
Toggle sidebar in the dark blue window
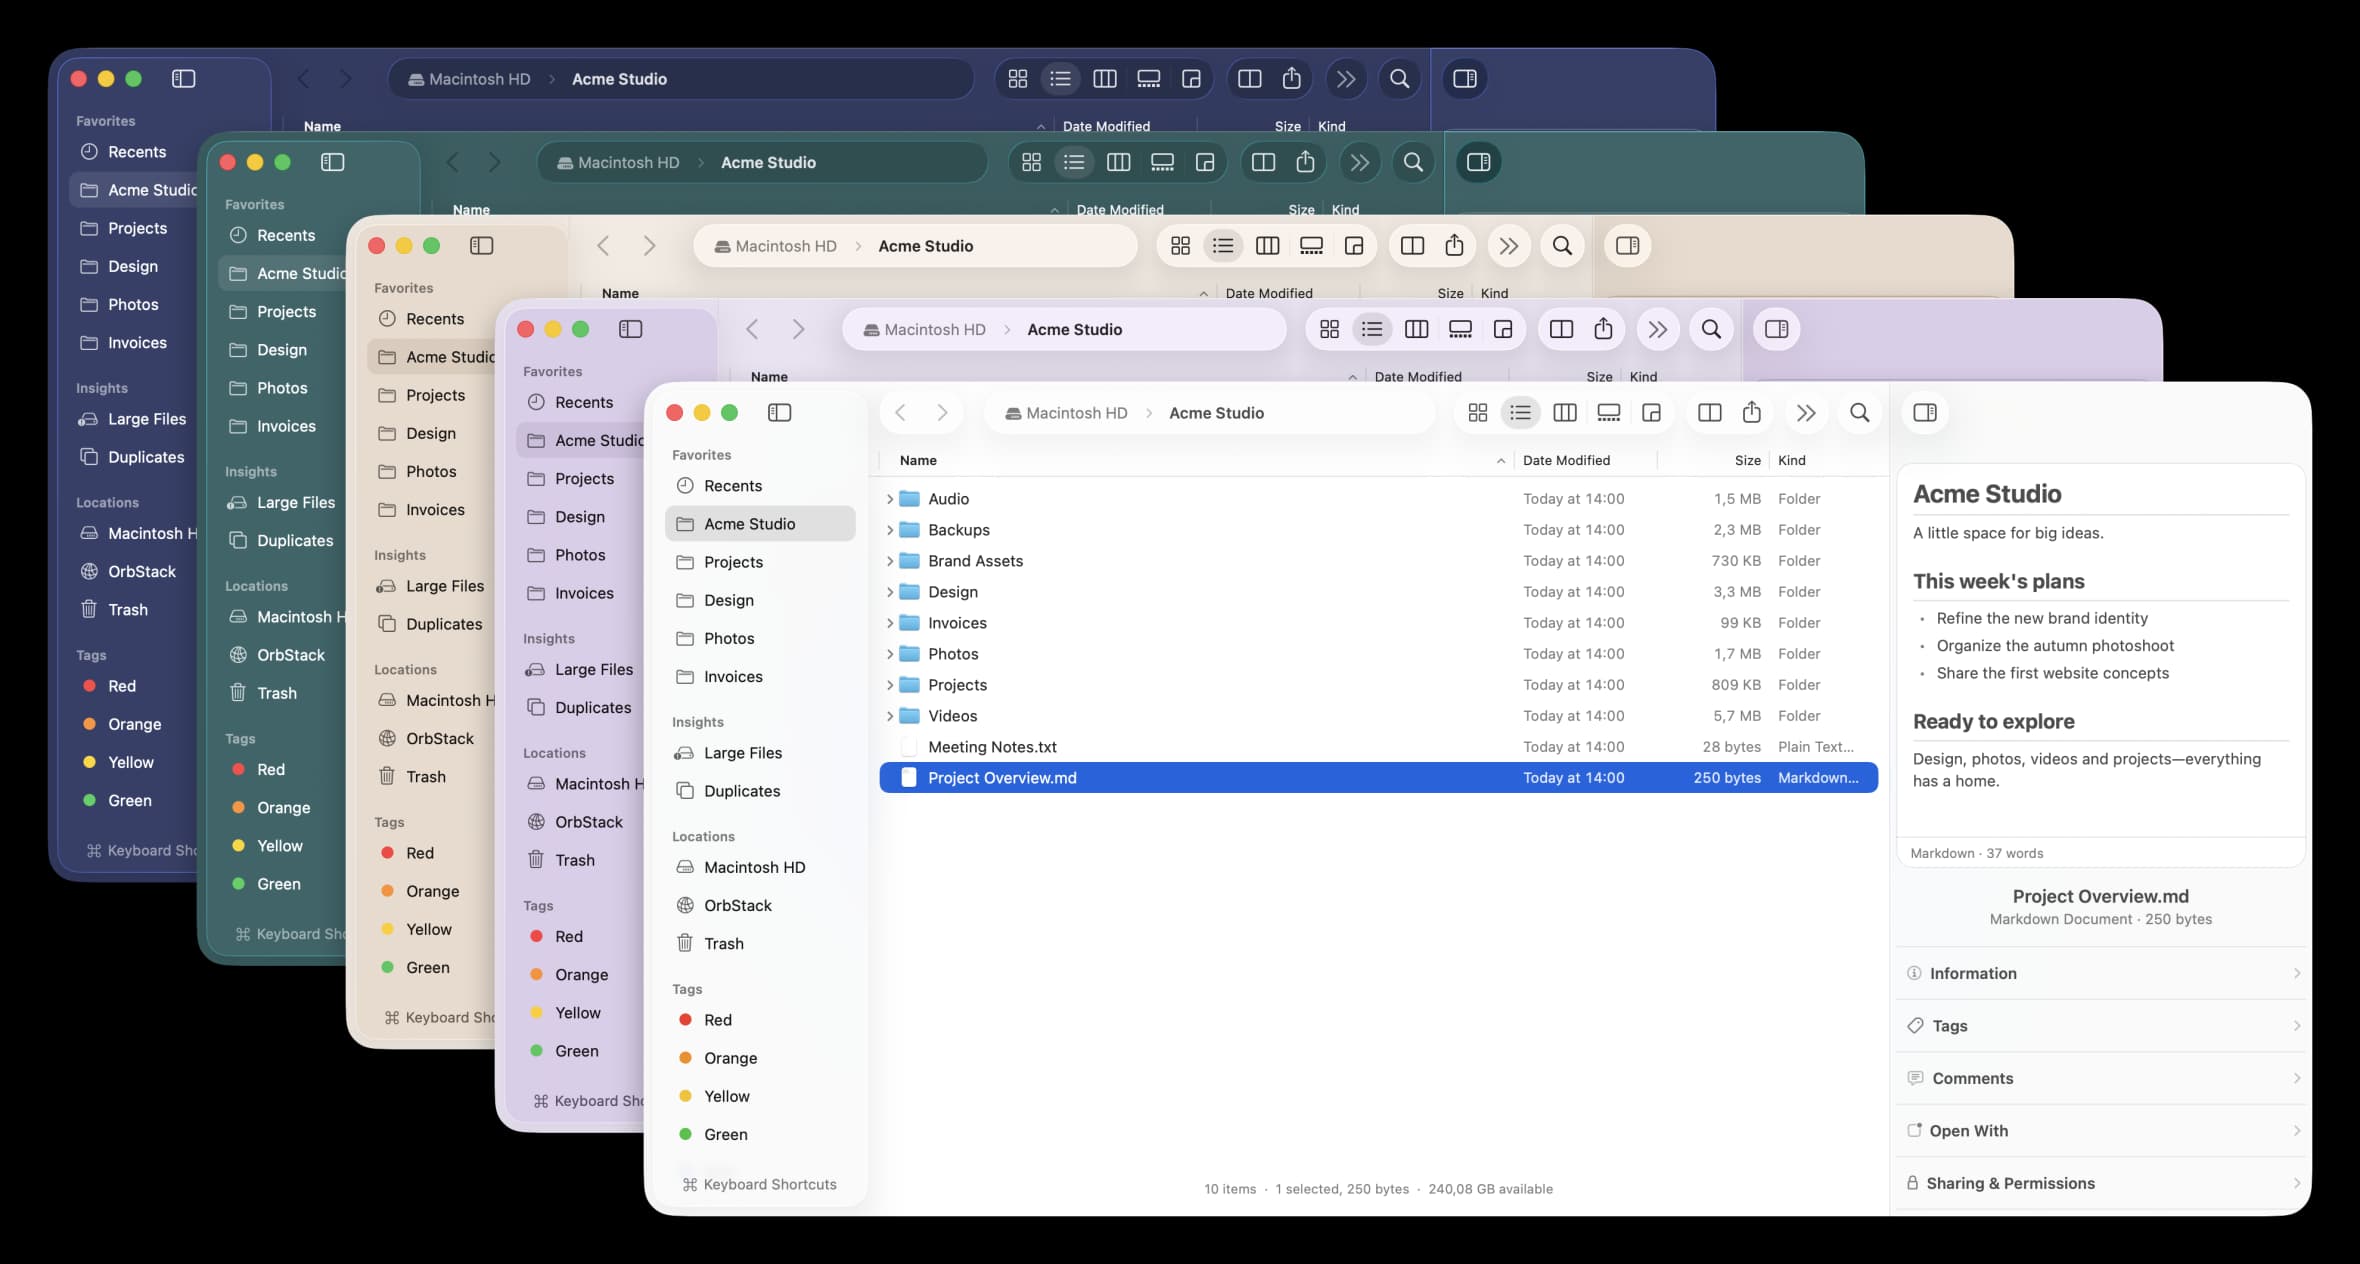183,79
